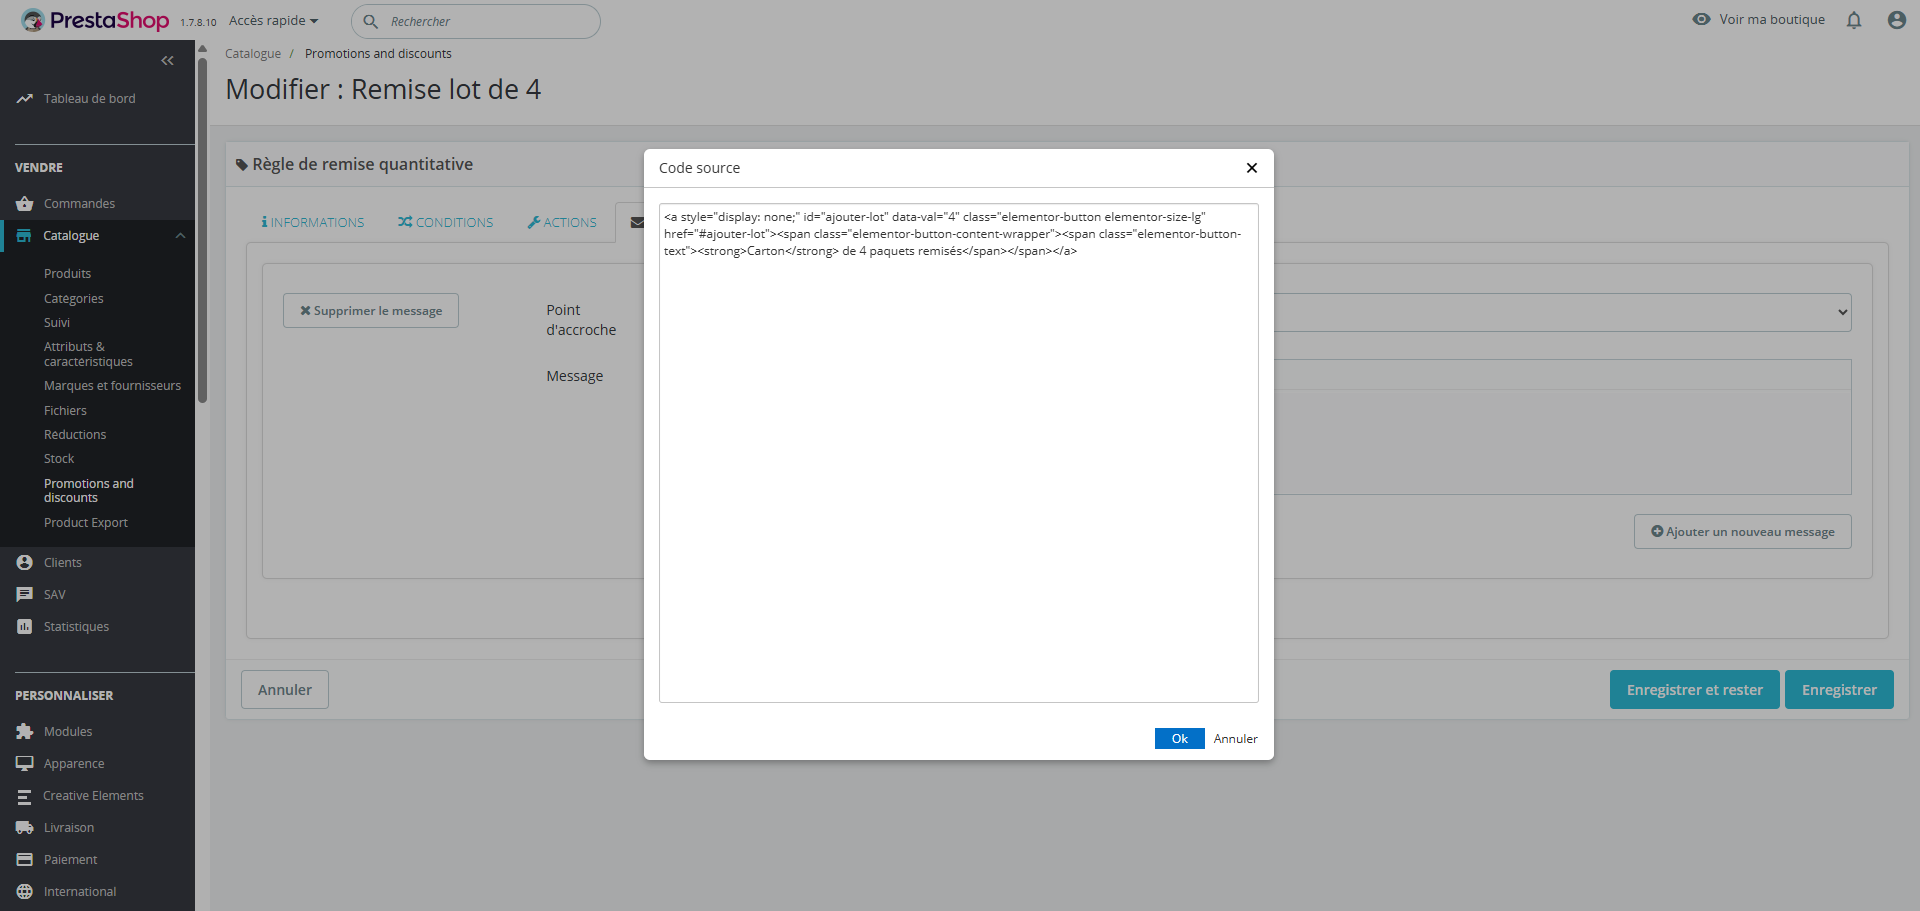Open the user account avatar menu
The height and width of the screenshot is (911, 1920).
1896,20
